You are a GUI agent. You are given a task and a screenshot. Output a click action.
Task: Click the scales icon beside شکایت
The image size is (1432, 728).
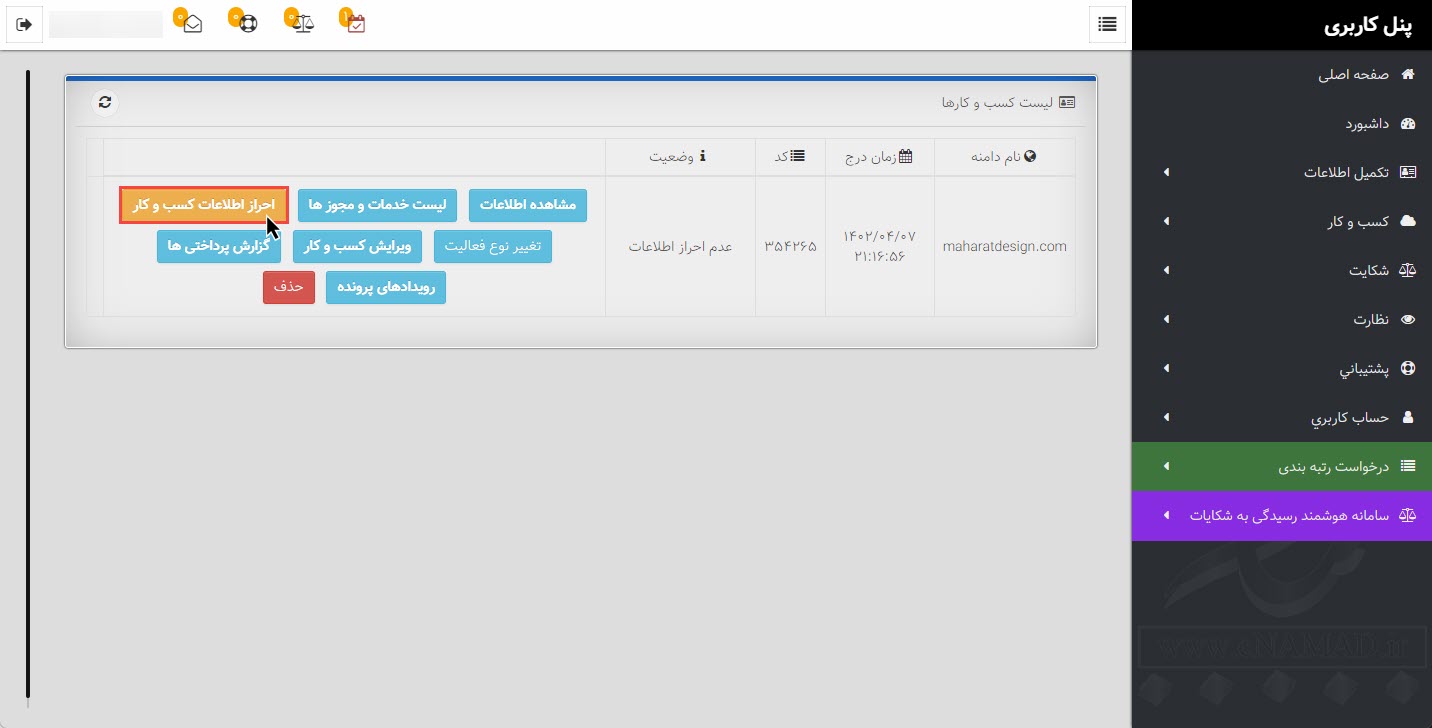pos(1408,270)
